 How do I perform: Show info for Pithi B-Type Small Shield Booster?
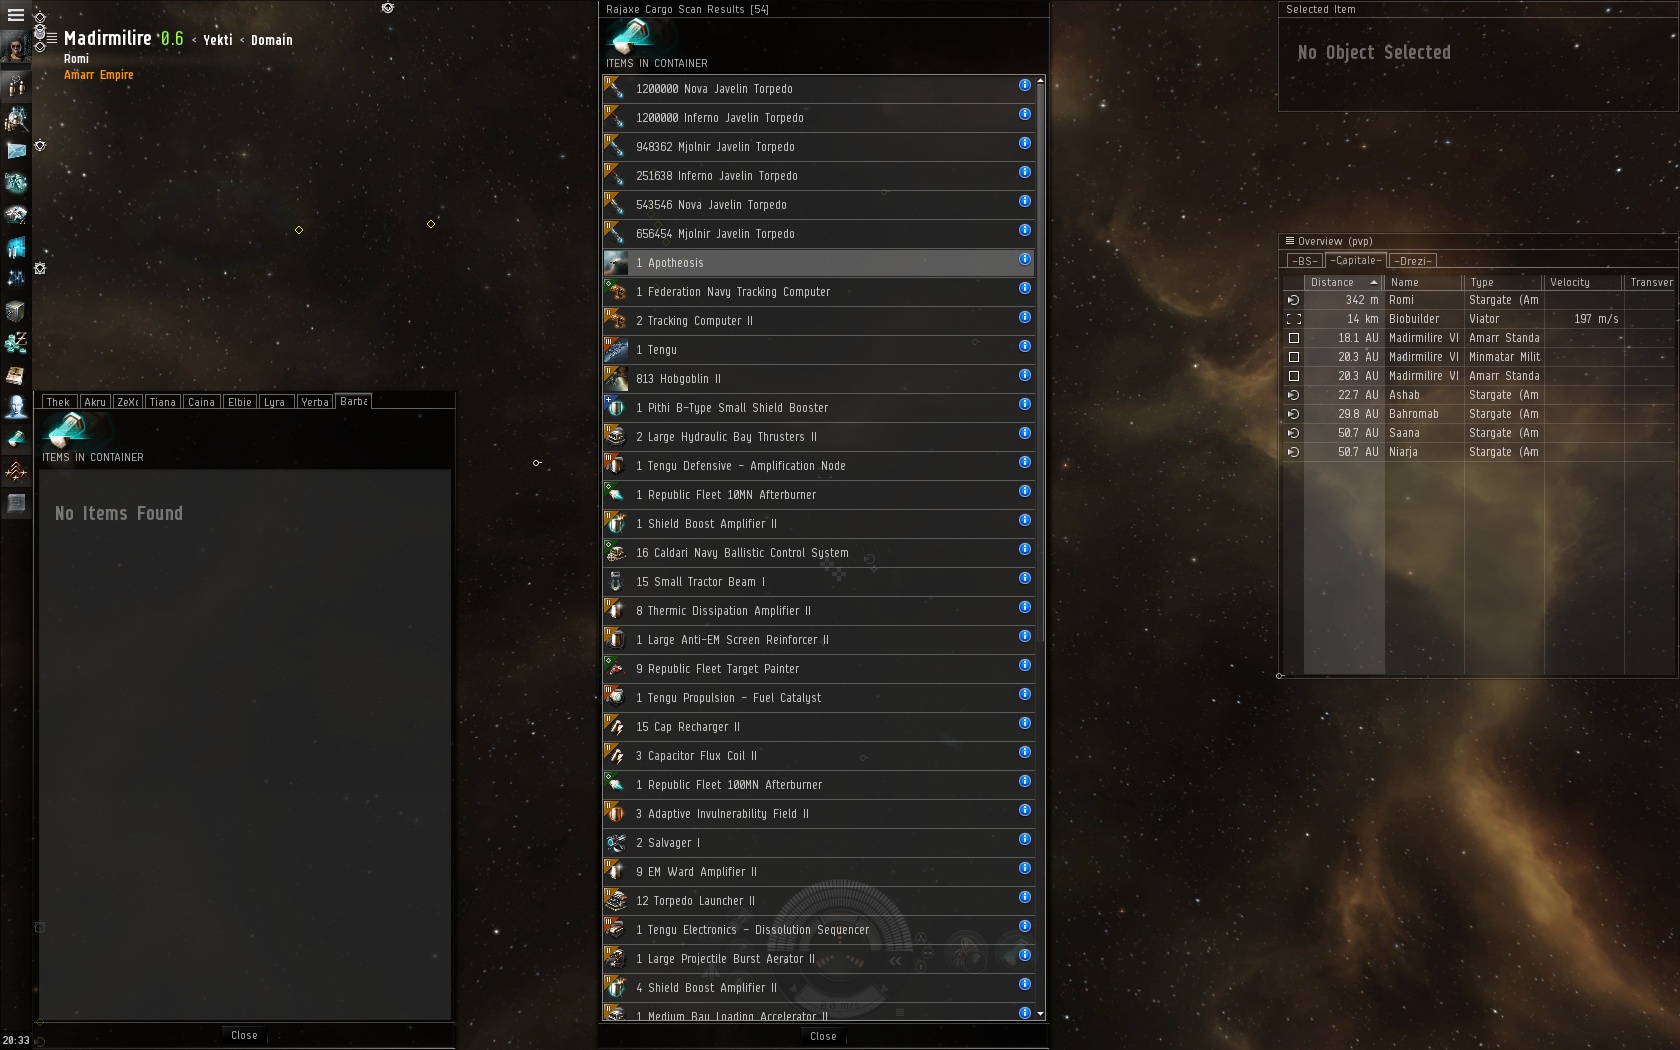click(1025, 404)
